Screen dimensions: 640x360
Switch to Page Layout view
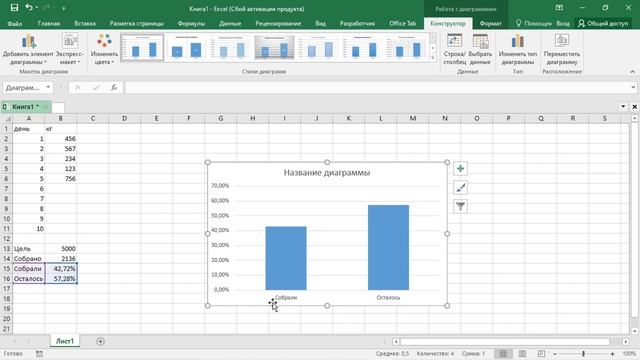pos(522,353)
